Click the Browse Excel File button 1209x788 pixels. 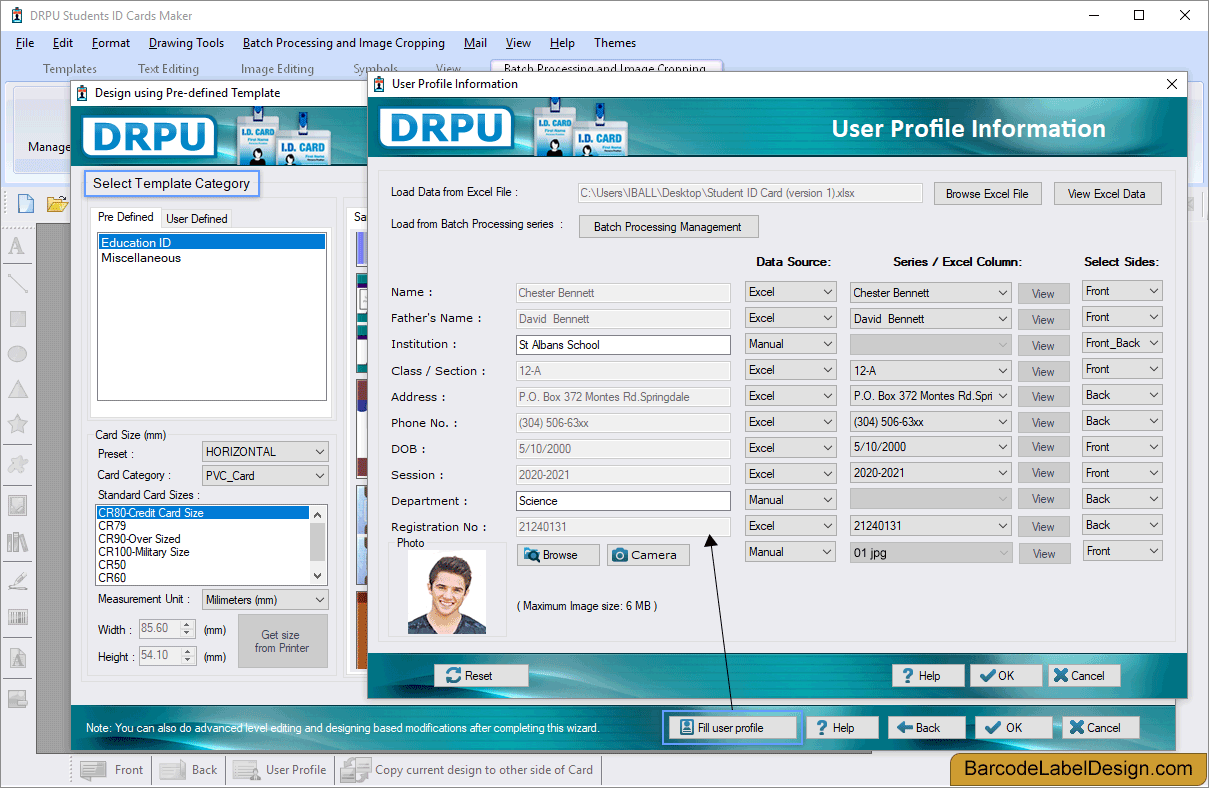pos(987,193)
